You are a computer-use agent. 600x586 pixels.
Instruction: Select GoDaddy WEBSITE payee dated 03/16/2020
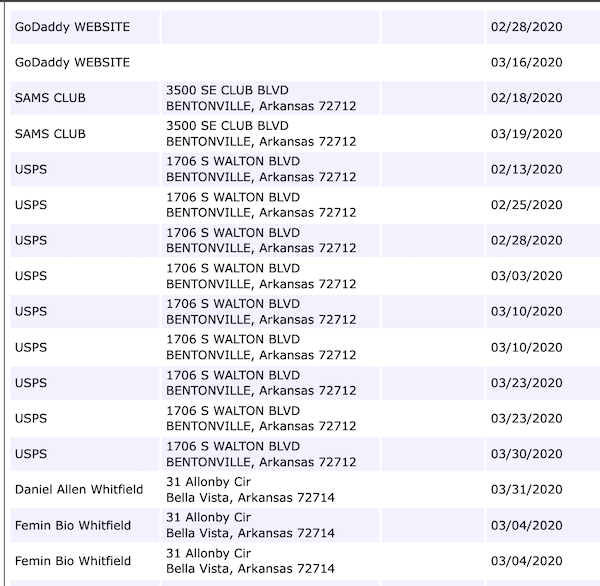point(72,62)
